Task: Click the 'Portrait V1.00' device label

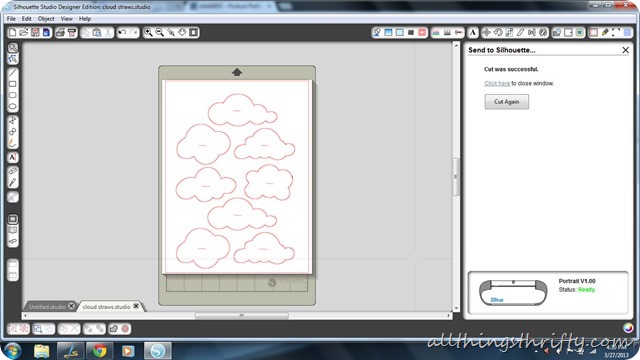Action: (x=577, y=281)
